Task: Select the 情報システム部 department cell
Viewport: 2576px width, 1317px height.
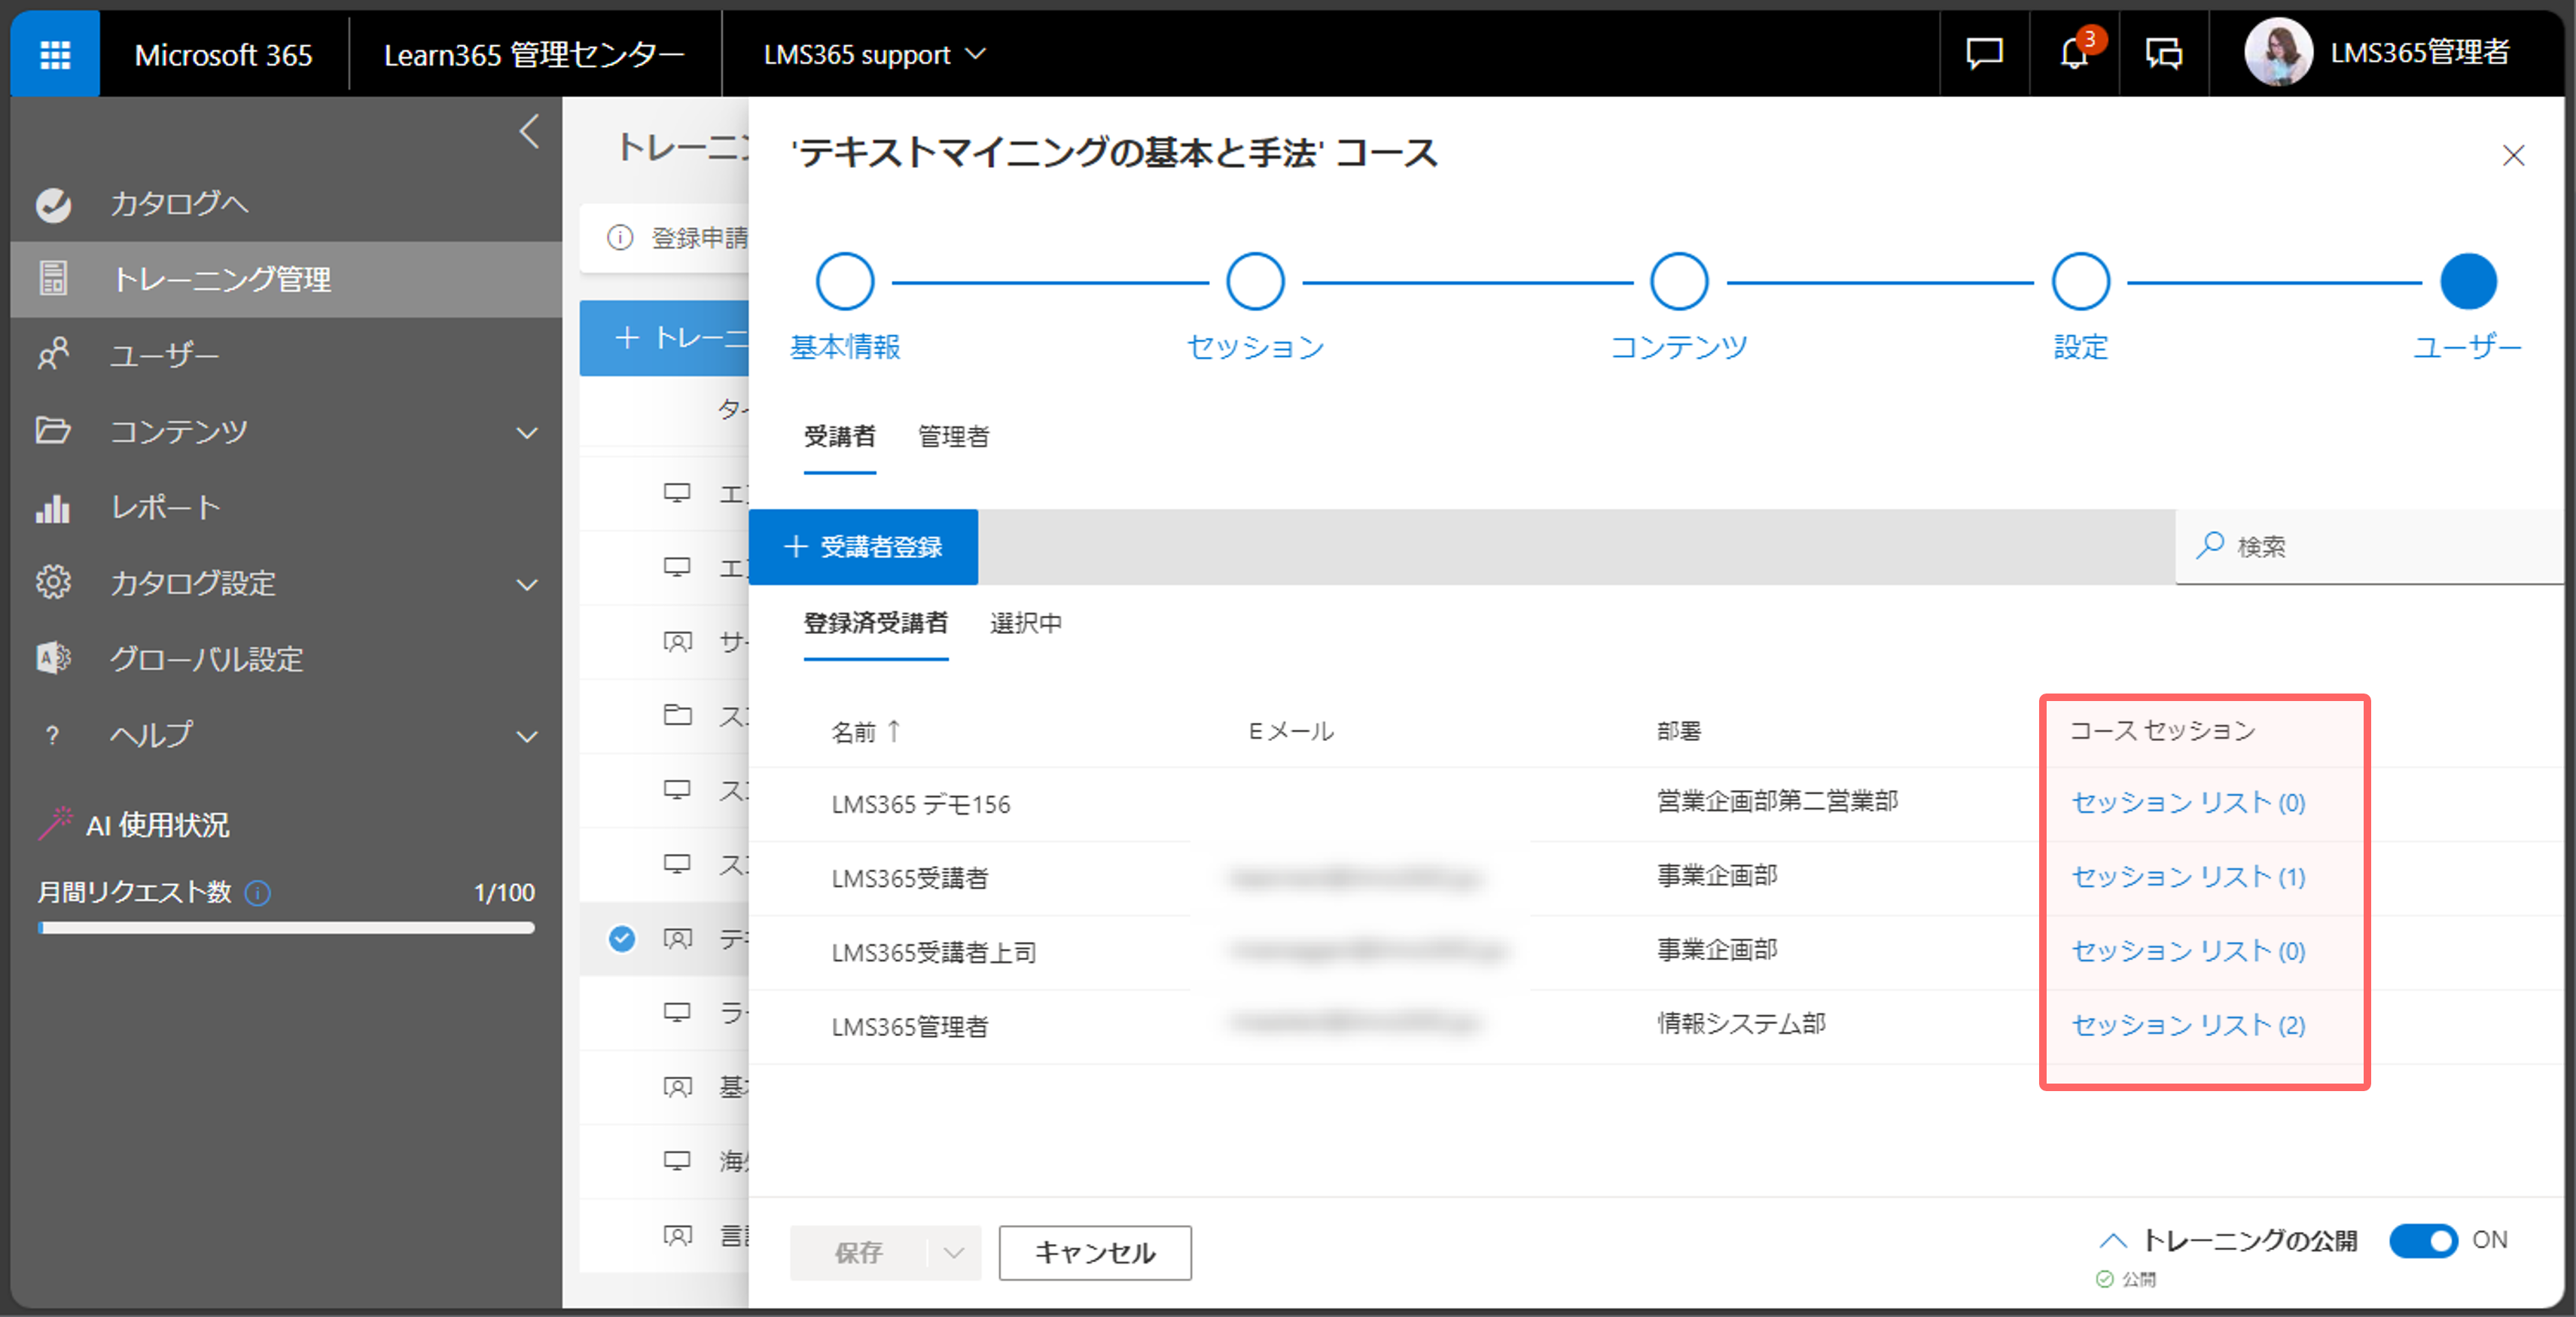Action: pyautogui.click(x=1741, y=1023)
